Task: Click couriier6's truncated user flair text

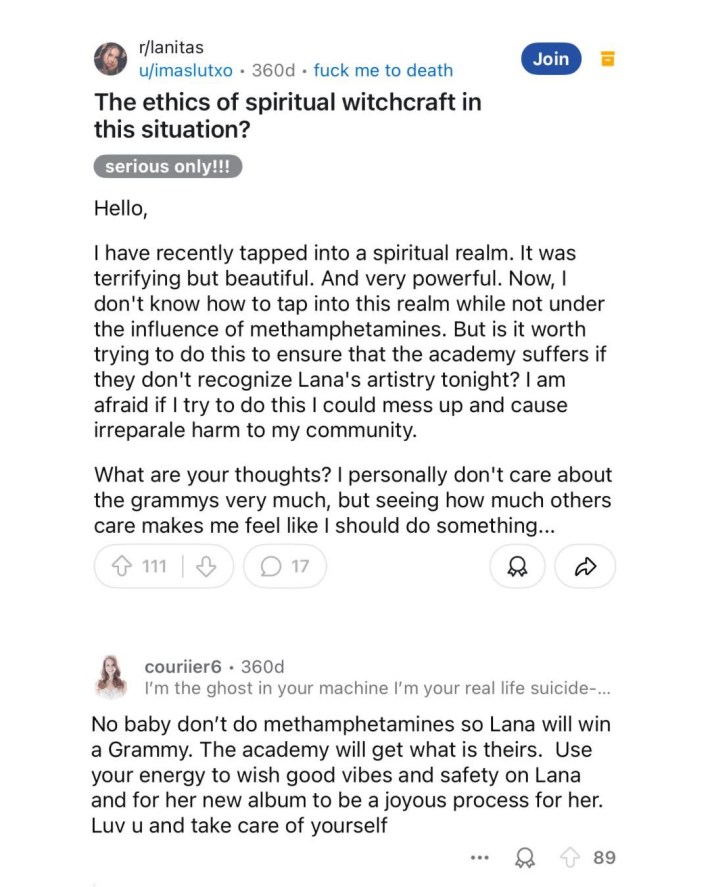Action: pos(378,688)
